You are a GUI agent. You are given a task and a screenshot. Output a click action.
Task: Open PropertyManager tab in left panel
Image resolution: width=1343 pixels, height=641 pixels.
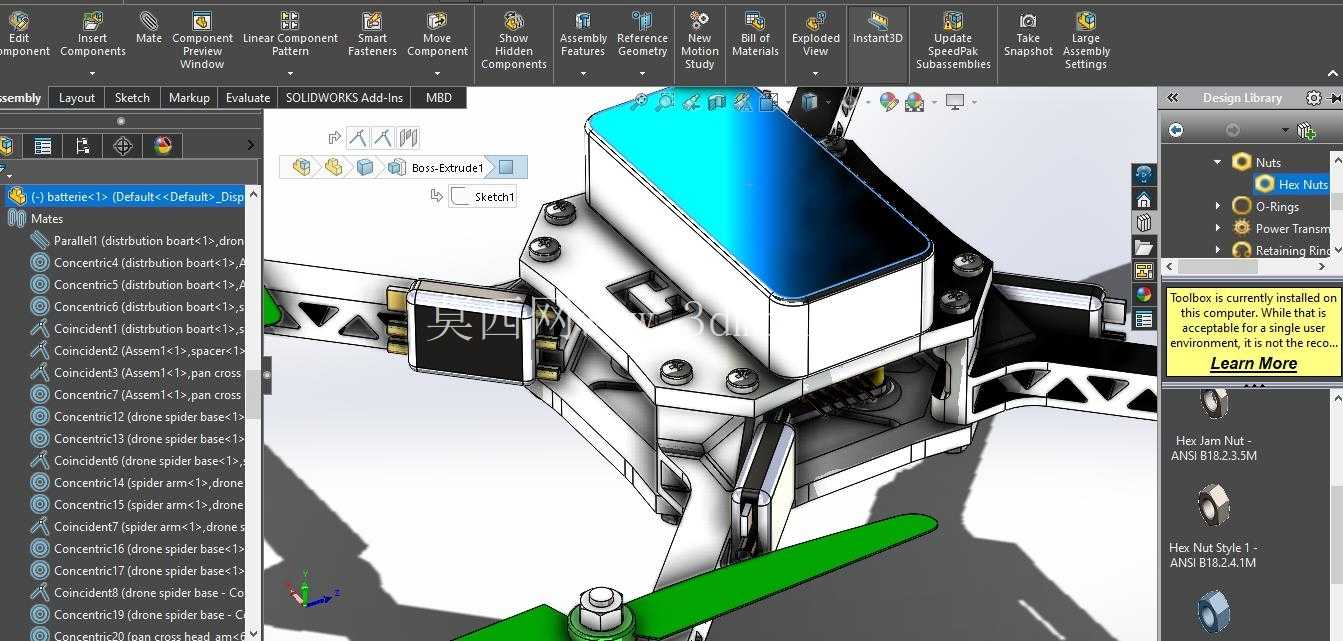[x=42, y=146]
